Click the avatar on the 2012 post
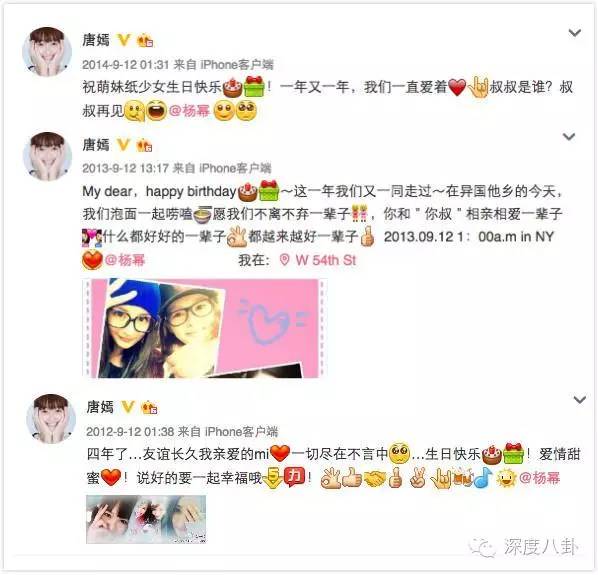Image resolution: width=598 pixels, height=575 pixels. [x=51, y=419]
